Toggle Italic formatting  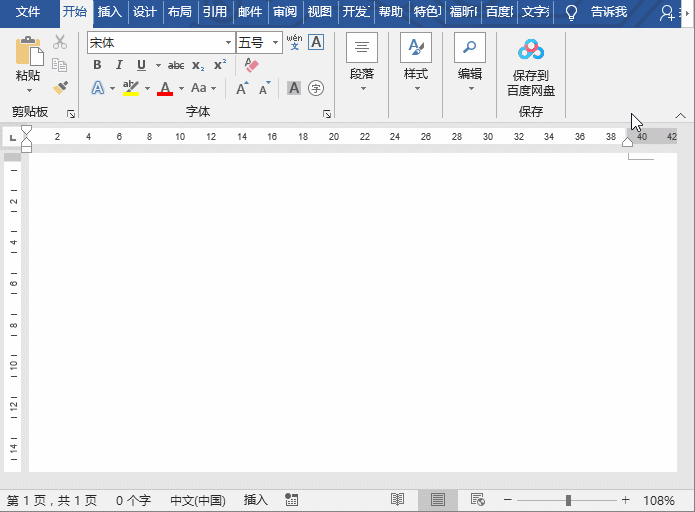point(119,65)
